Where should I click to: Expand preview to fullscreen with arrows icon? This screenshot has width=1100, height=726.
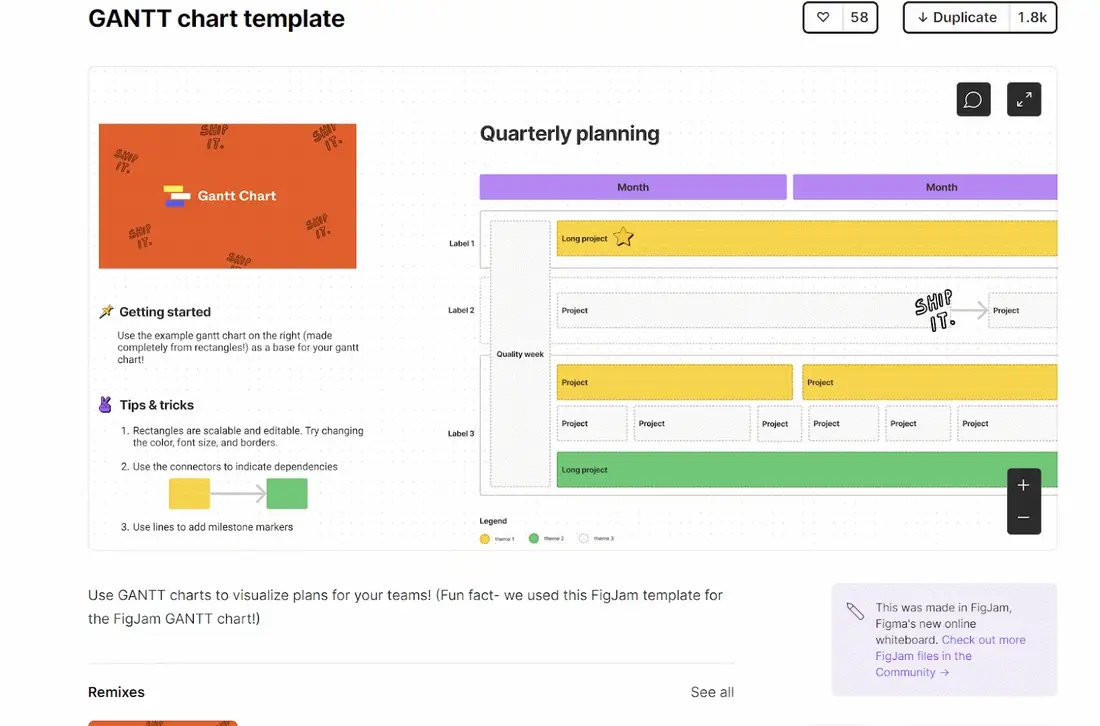(x=1024, y=100)
